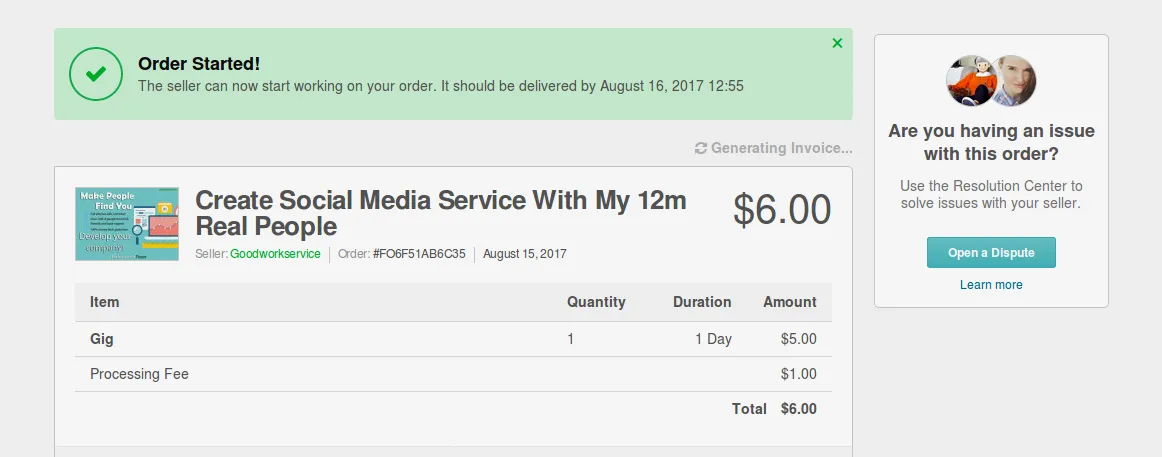This screenshot has width=1162, height=457.
Task: Select the Gig row in invoice table
Action: [x=453, y=339]
